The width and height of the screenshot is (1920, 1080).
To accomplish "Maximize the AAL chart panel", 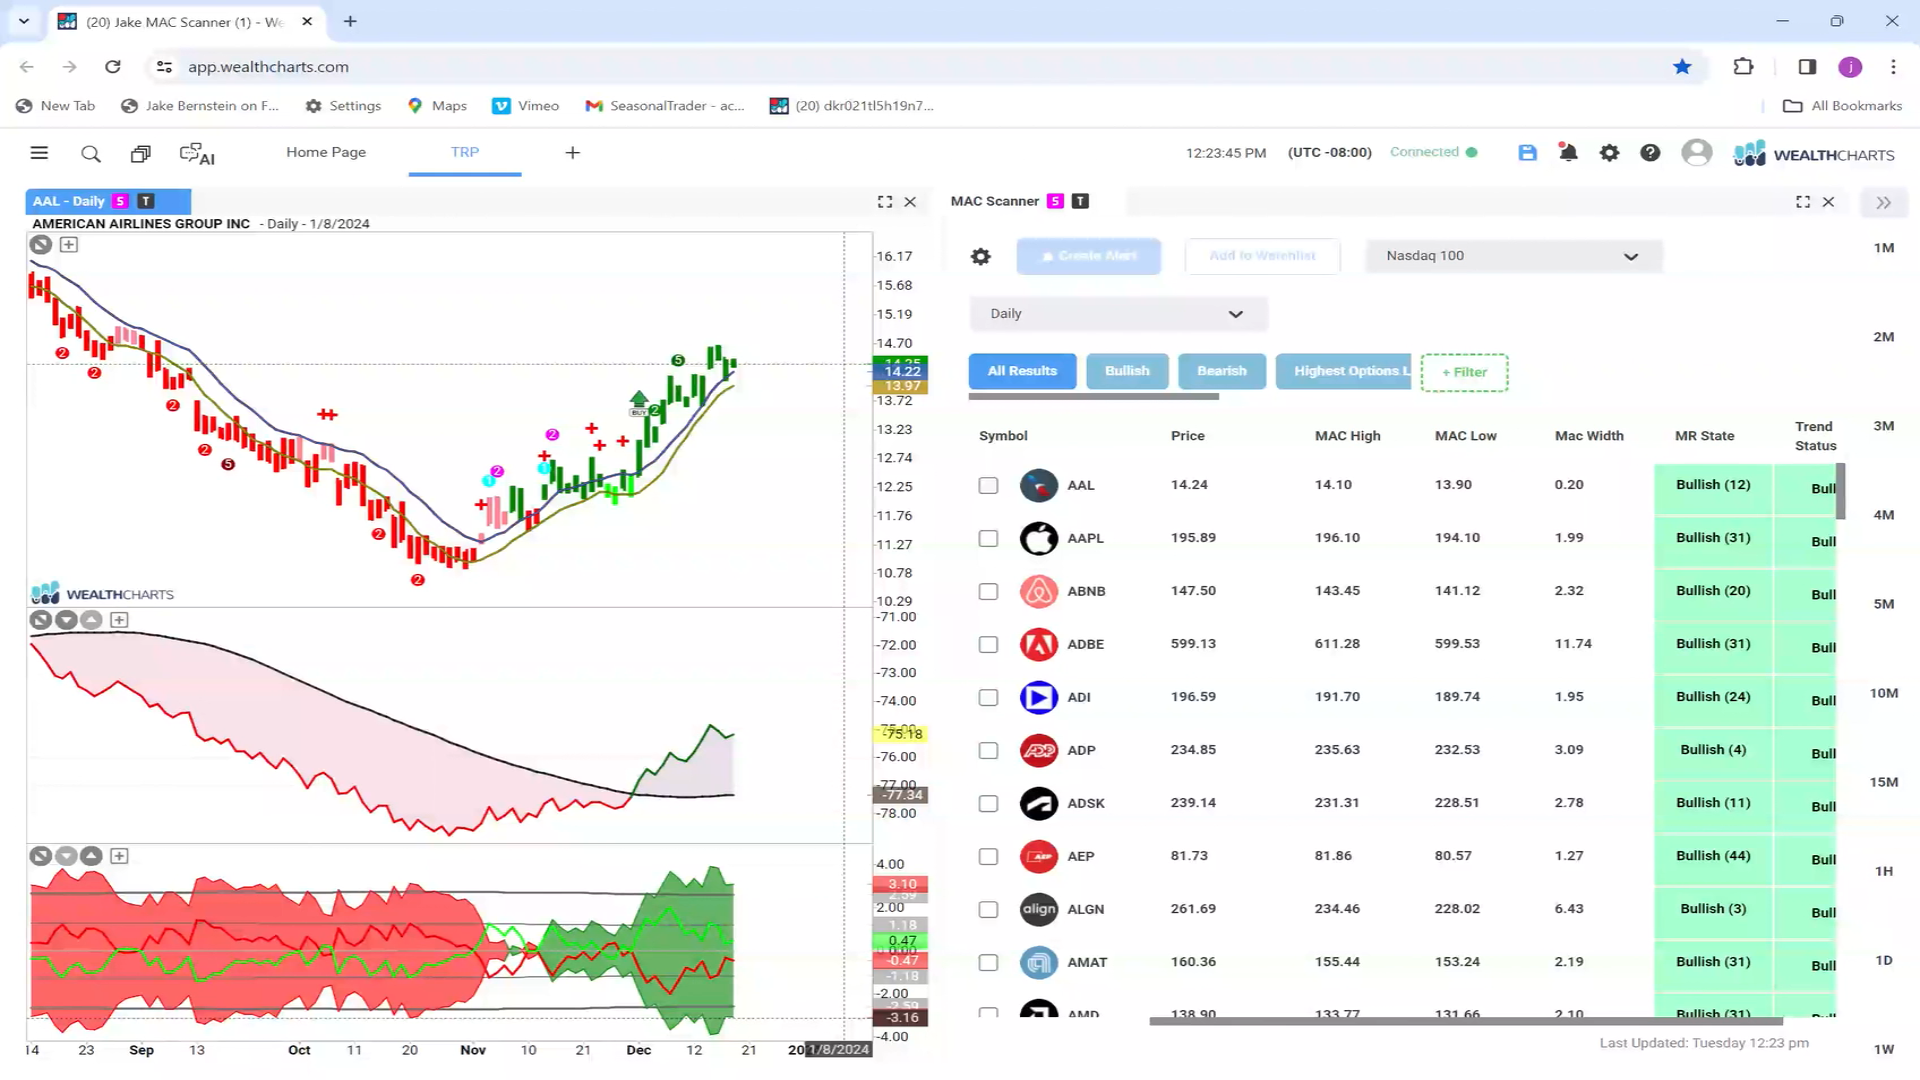I will [885, 202].
